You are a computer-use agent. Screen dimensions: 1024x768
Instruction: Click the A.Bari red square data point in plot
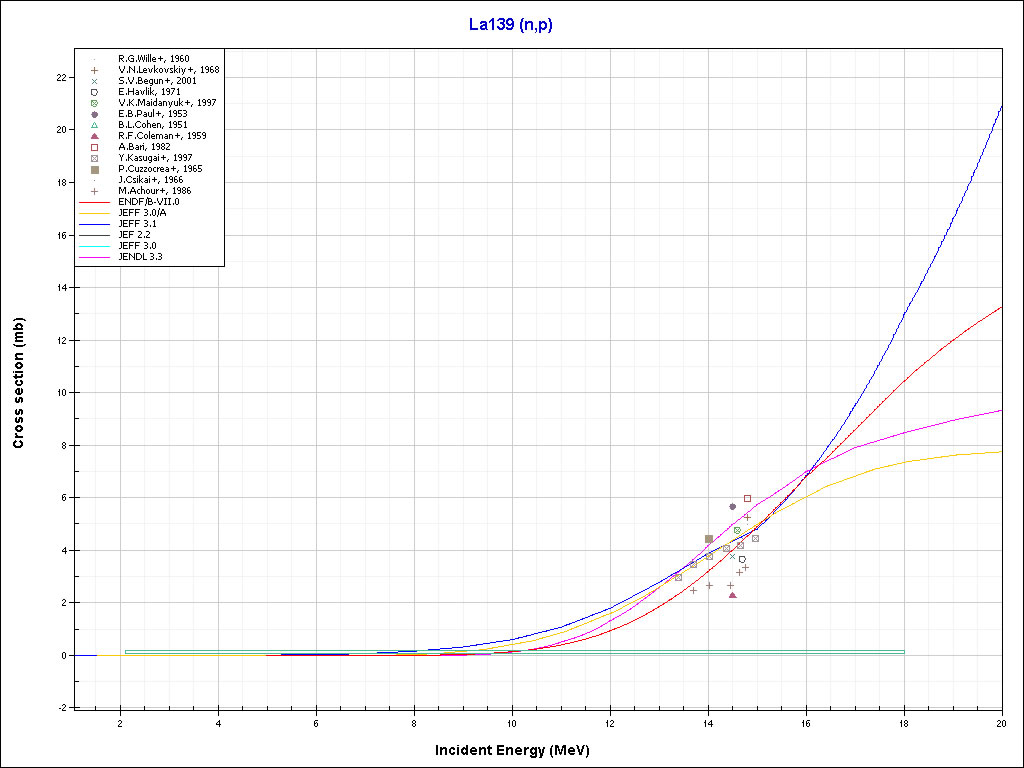click(x=747, y=498)
